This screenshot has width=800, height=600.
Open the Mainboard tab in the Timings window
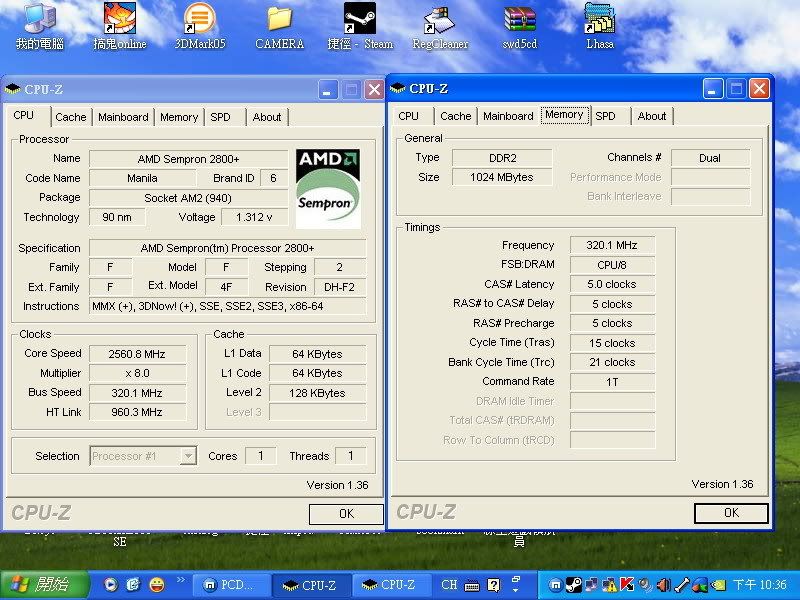[508, 116]
